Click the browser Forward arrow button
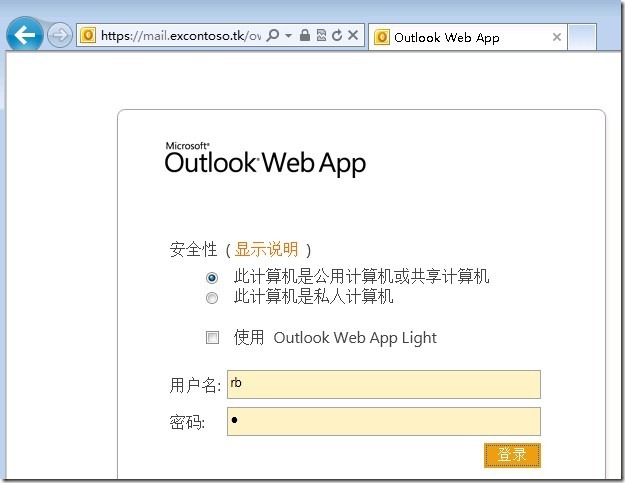Screen dimensions: 625x483 tap(59, 36)
